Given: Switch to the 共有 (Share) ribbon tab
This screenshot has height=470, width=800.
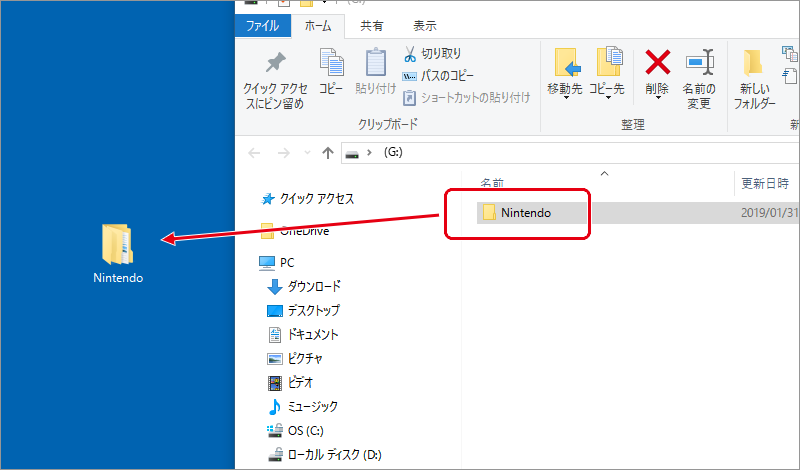Looking at the screenshot, I should [x=371, y=25].
